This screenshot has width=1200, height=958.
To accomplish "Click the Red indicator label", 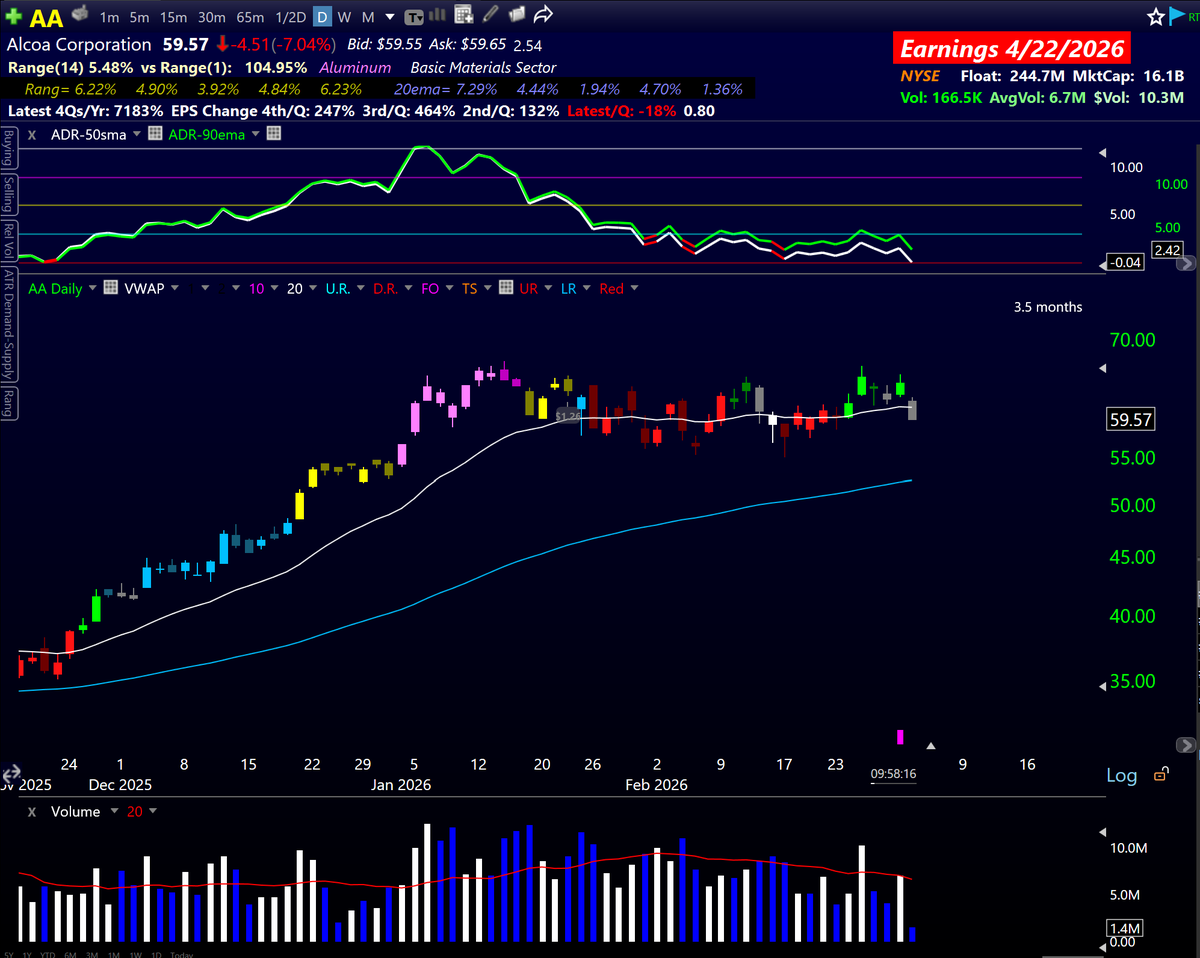I will point(611,288).
